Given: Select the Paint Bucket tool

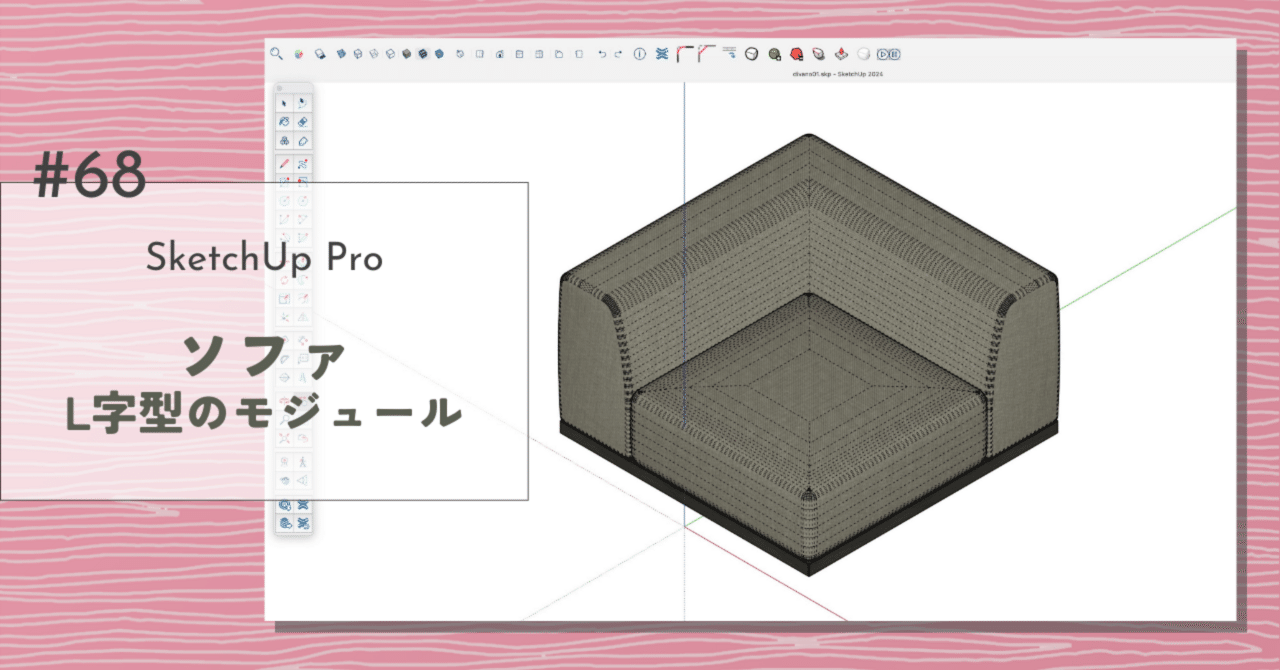Looking at the screenshot, I should pyautogui.click(x=302, y=141).
